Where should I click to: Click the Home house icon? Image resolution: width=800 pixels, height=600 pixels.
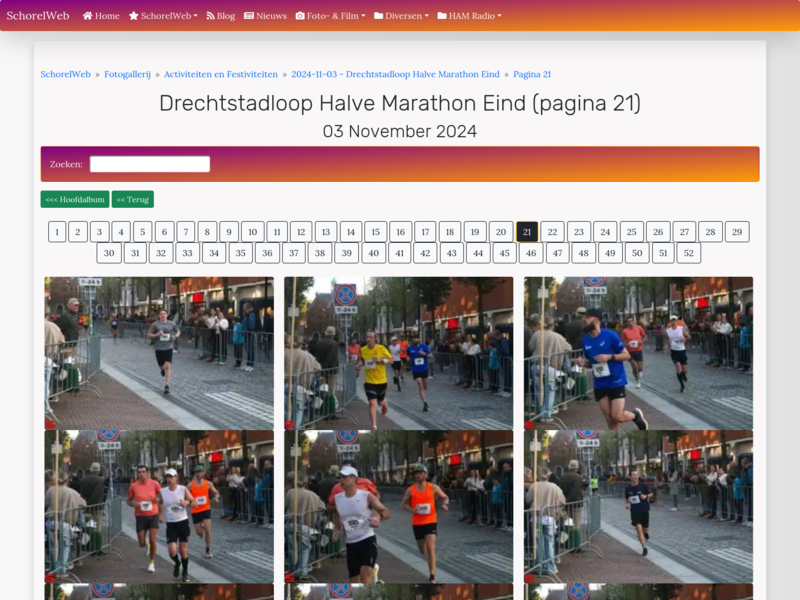[88, 16]
